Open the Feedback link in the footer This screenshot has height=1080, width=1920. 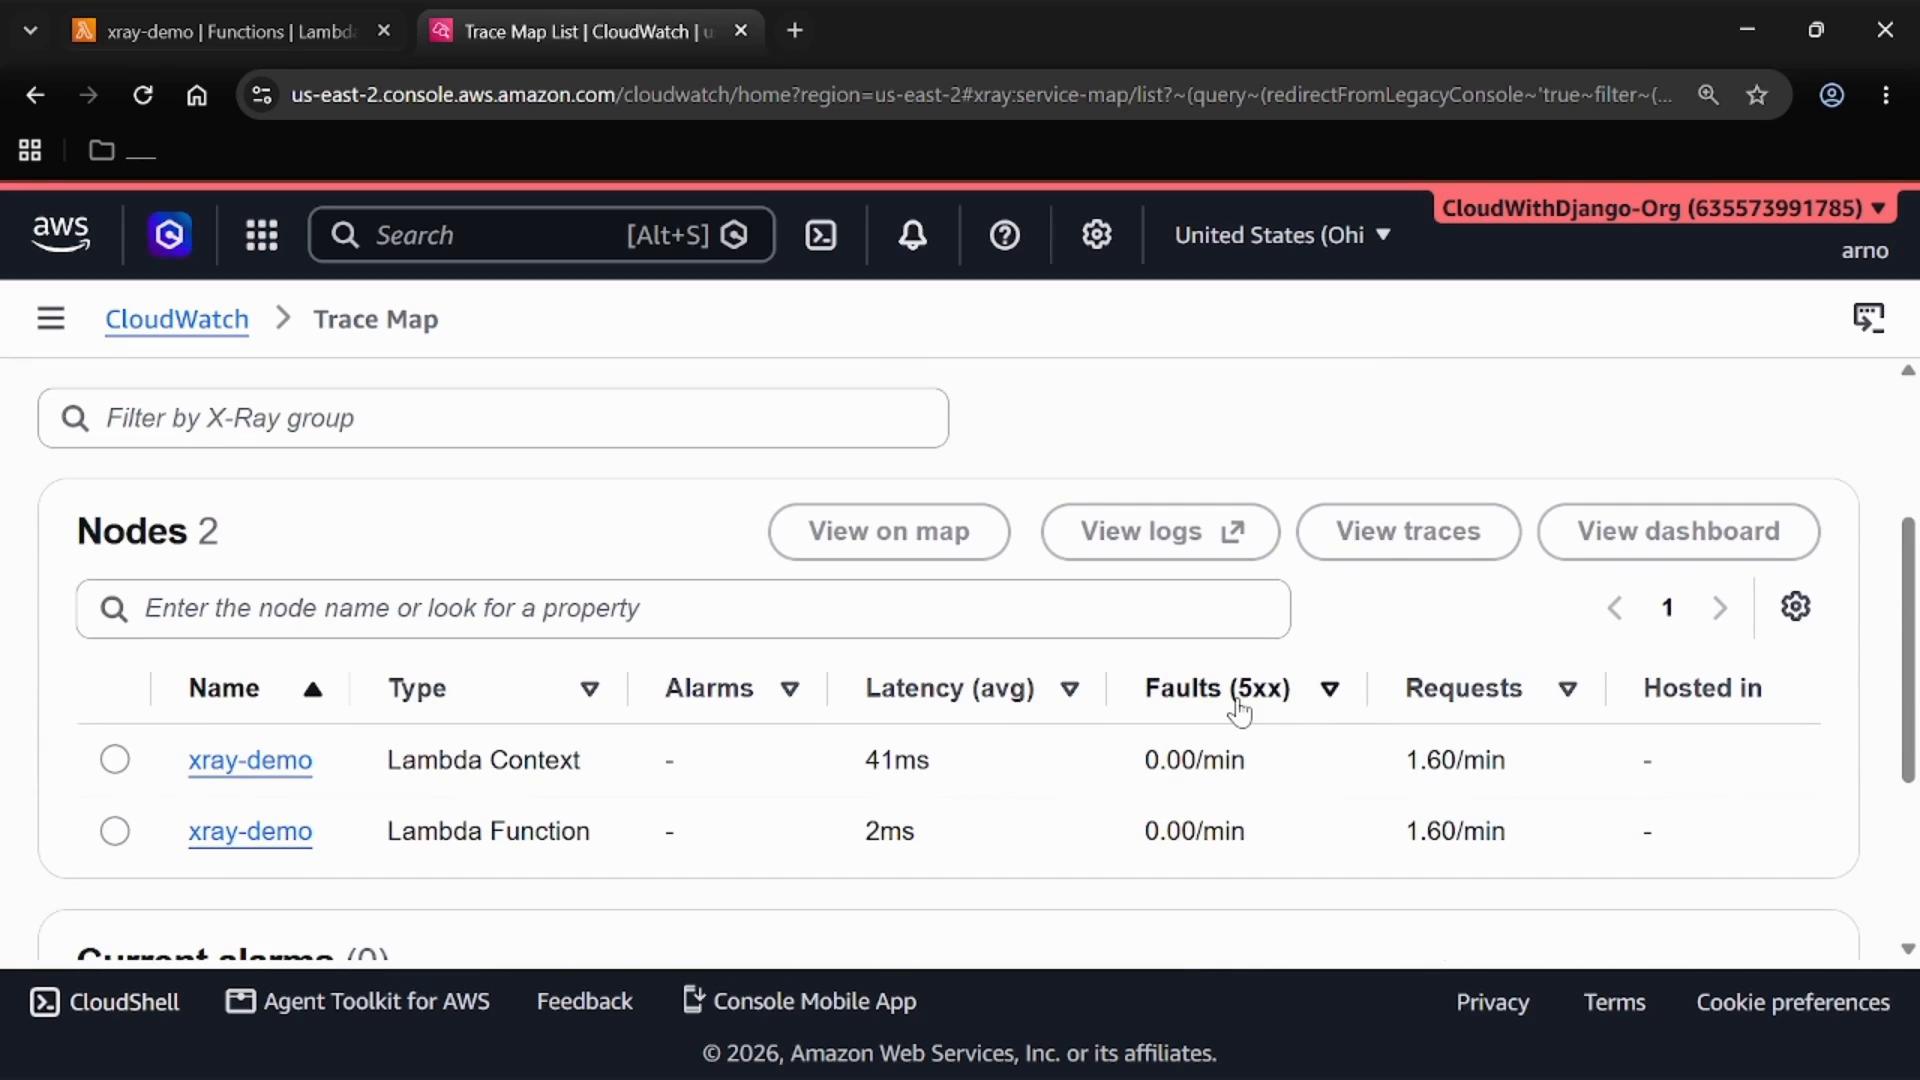[x=584, y=1001]
